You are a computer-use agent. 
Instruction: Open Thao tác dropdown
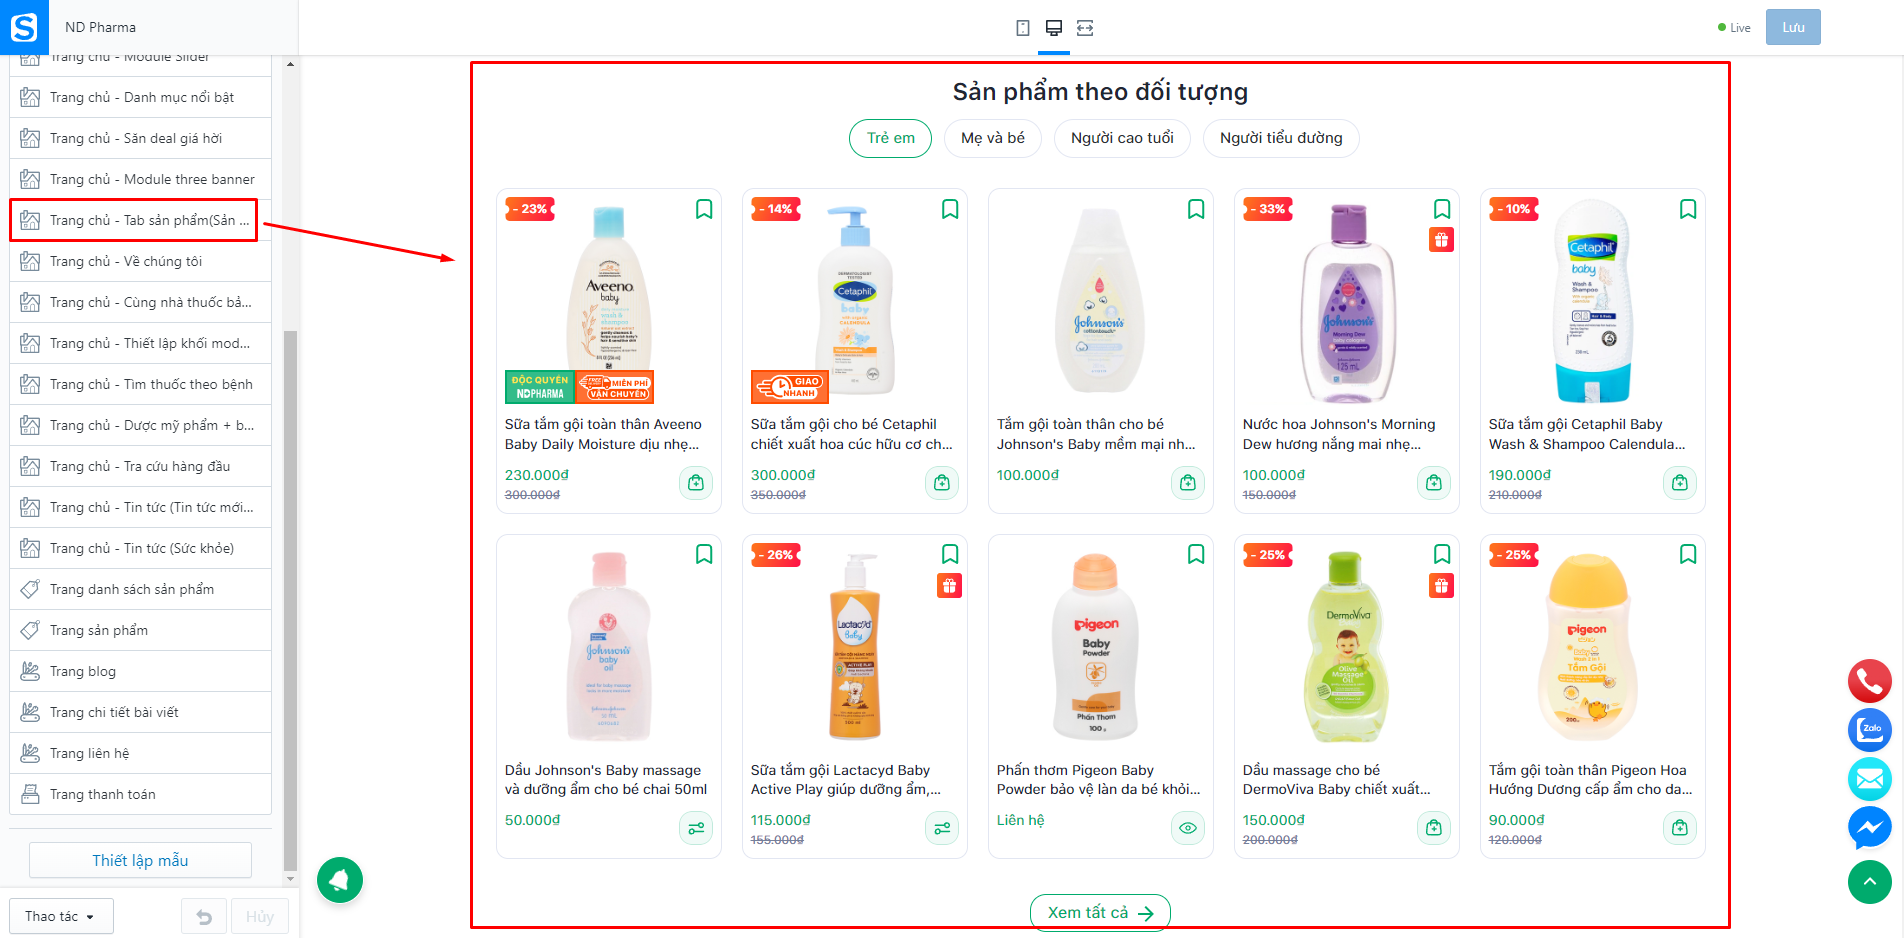tap(61, 916)
